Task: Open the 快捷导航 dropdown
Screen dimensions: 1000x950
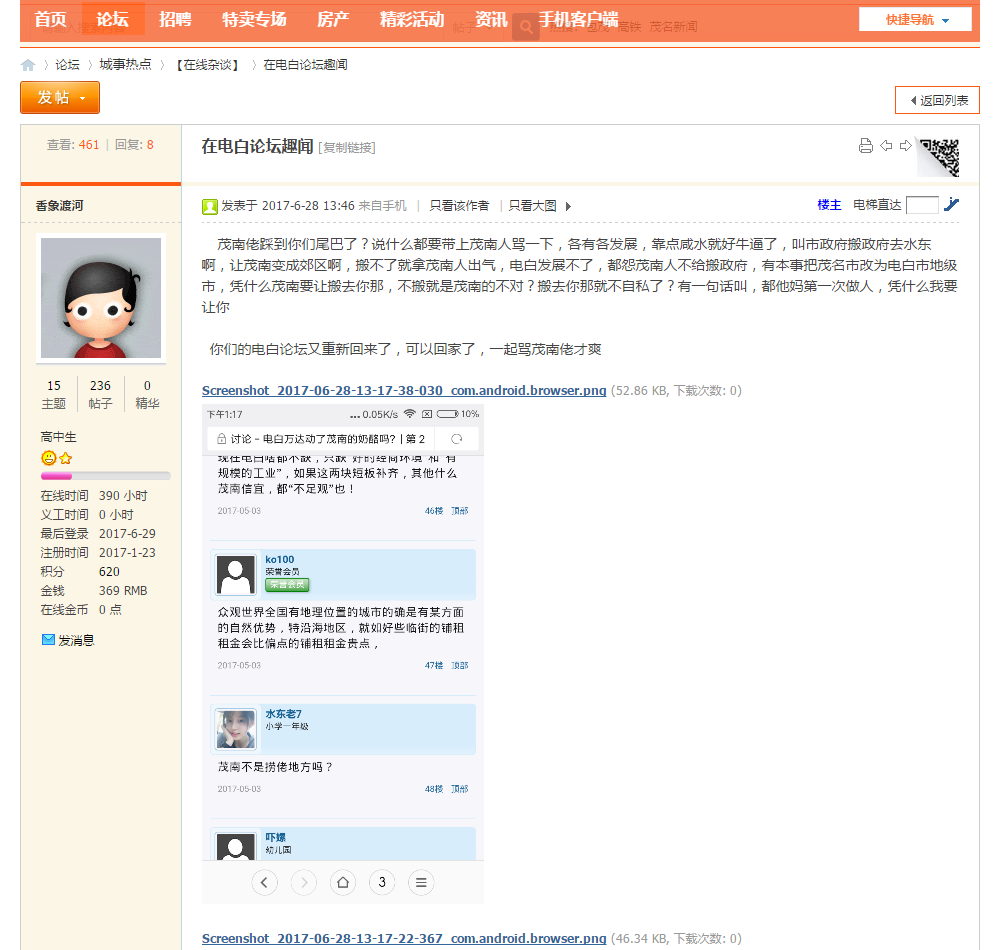Action: point(914,20)
